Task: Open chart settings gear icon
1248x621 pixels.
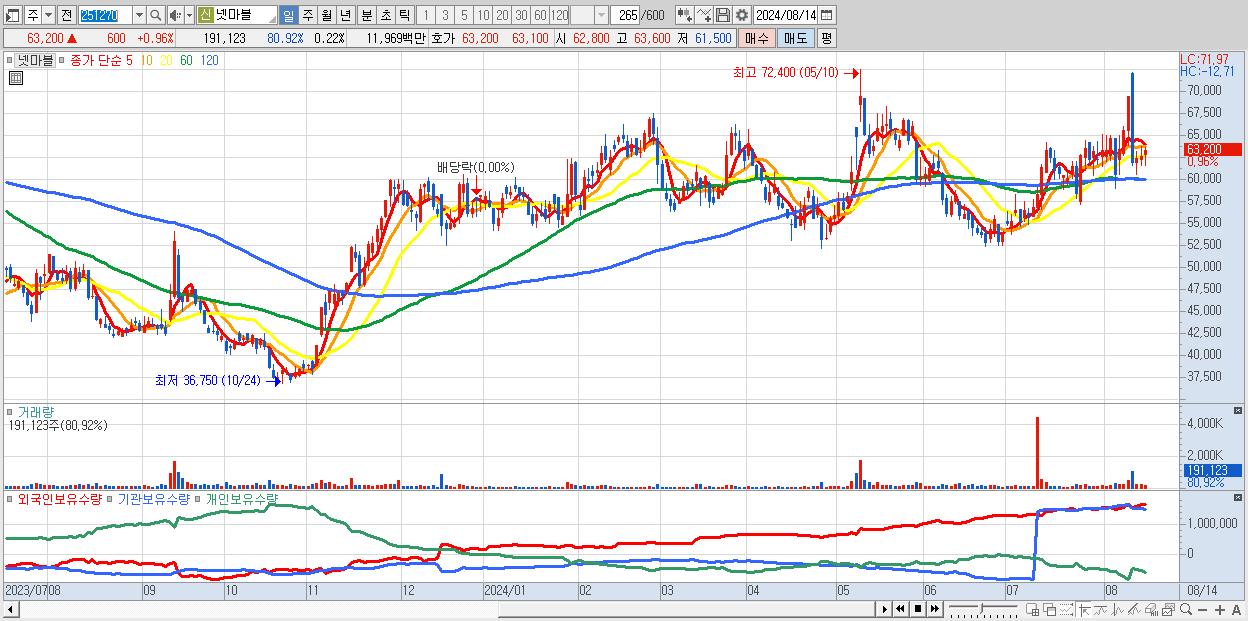Action: tap(742, 15)
